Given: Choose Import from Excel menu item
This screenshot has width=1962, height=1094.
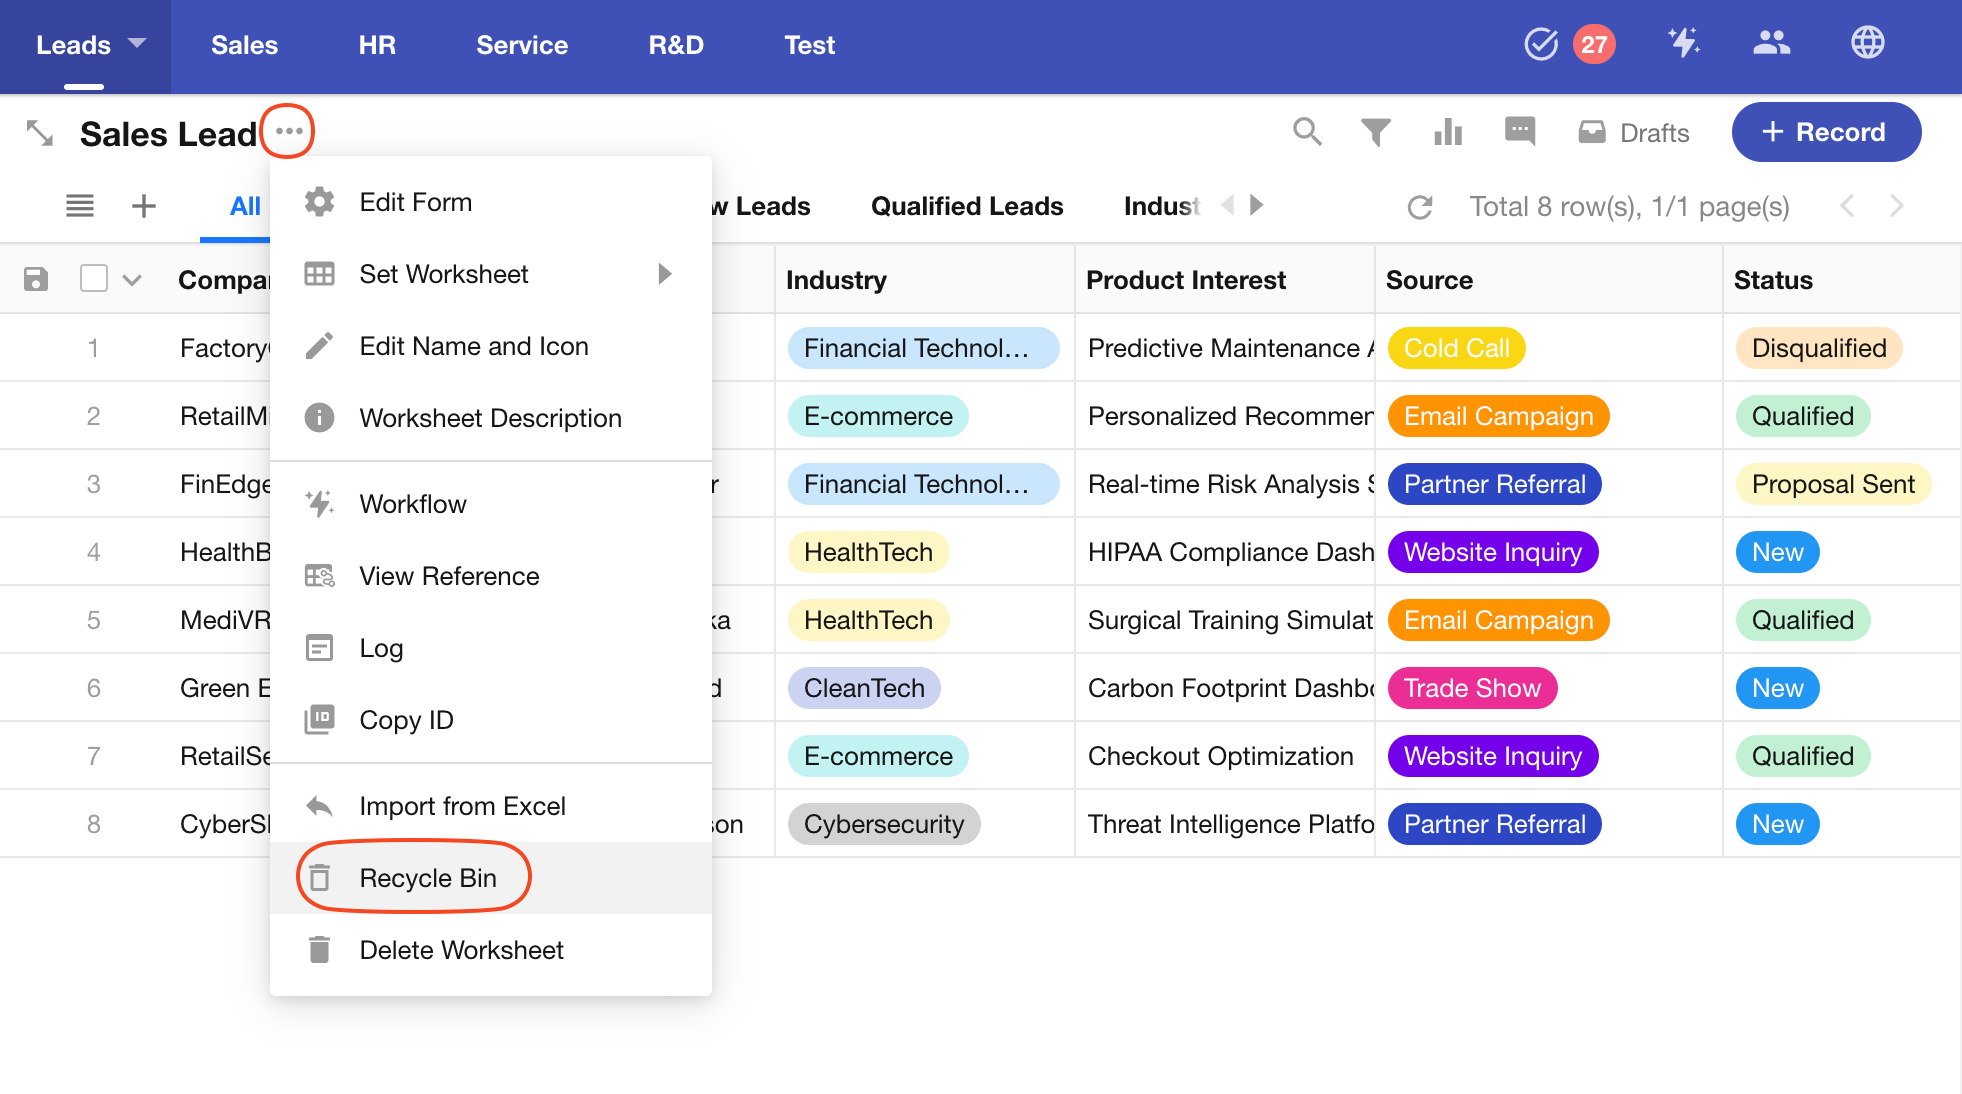Looking at the screenshot, I should point(462,806).
